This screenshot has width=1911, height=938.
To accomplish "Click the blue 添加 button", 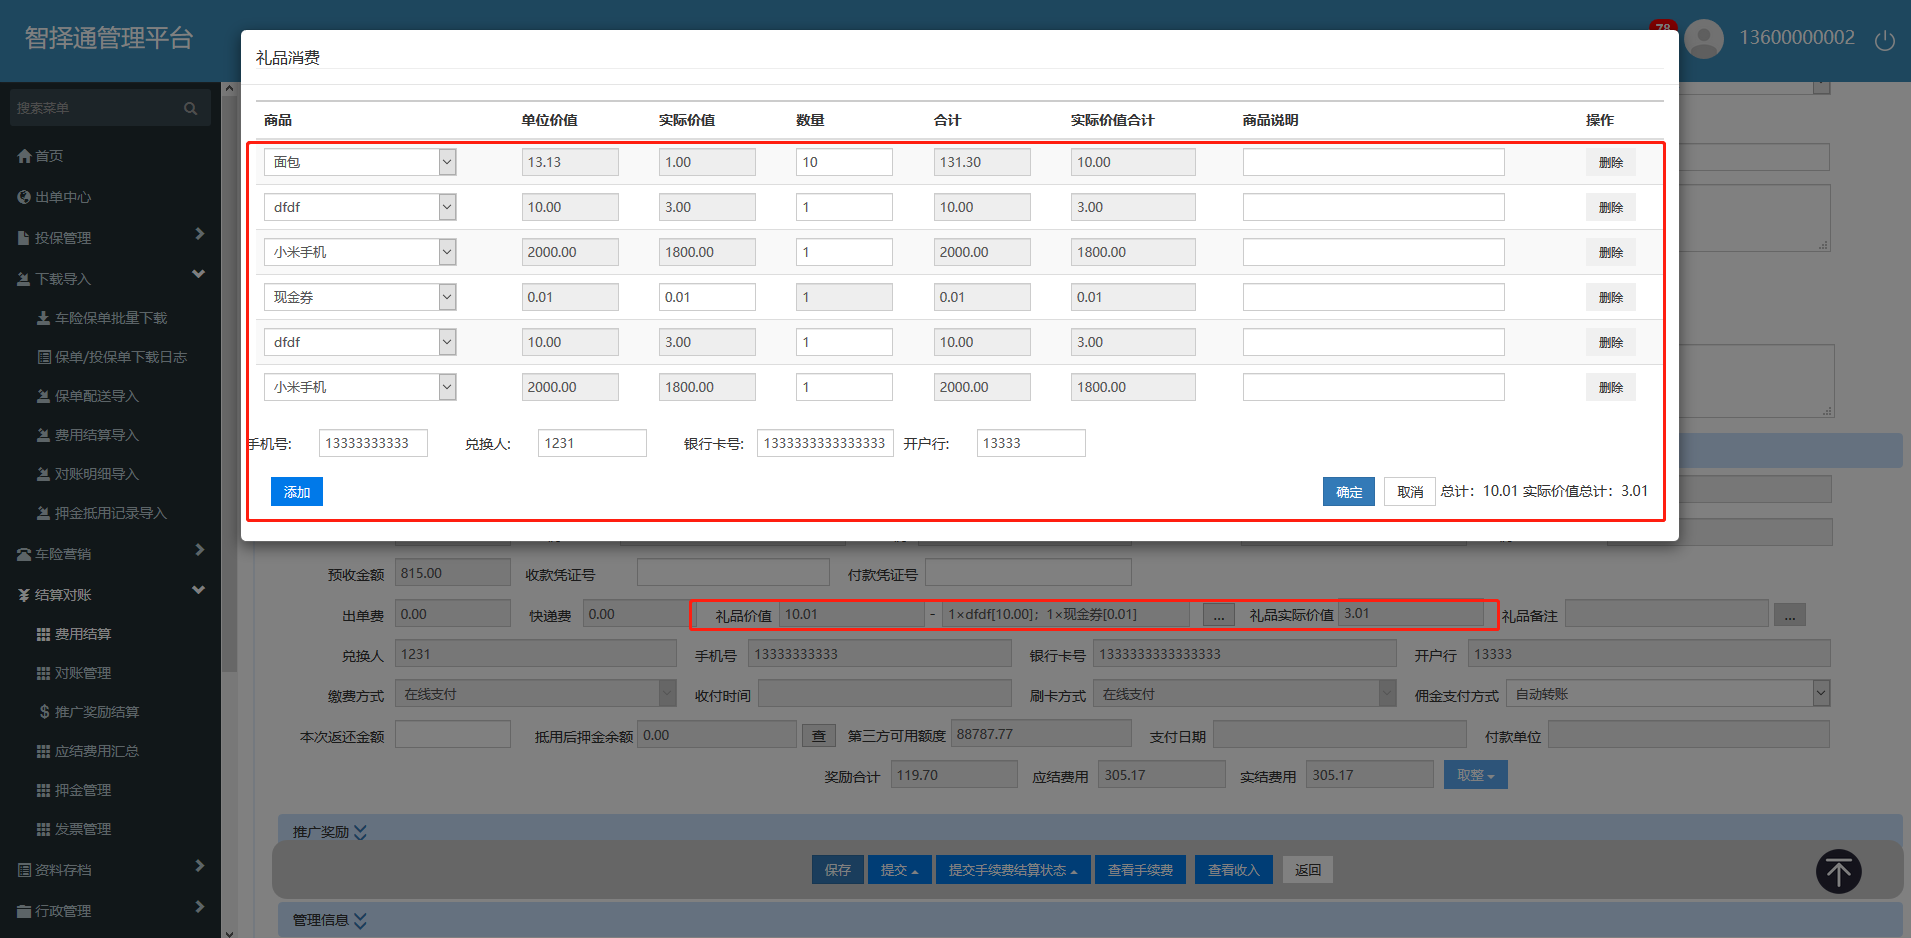I will coord(297,492).
